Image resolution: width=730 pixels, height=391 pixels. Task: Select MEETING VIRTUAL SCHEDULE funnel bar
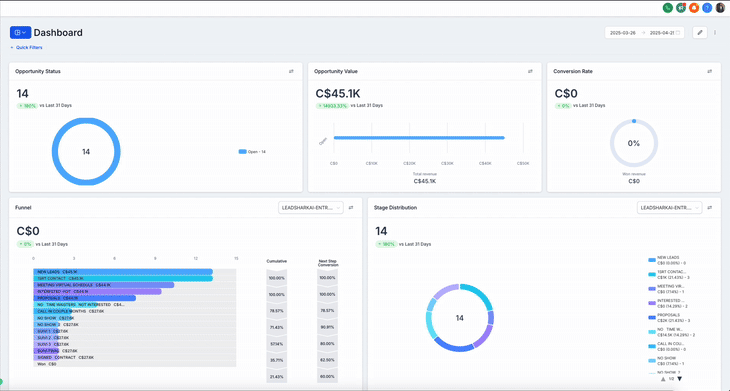tap(104, 285)
